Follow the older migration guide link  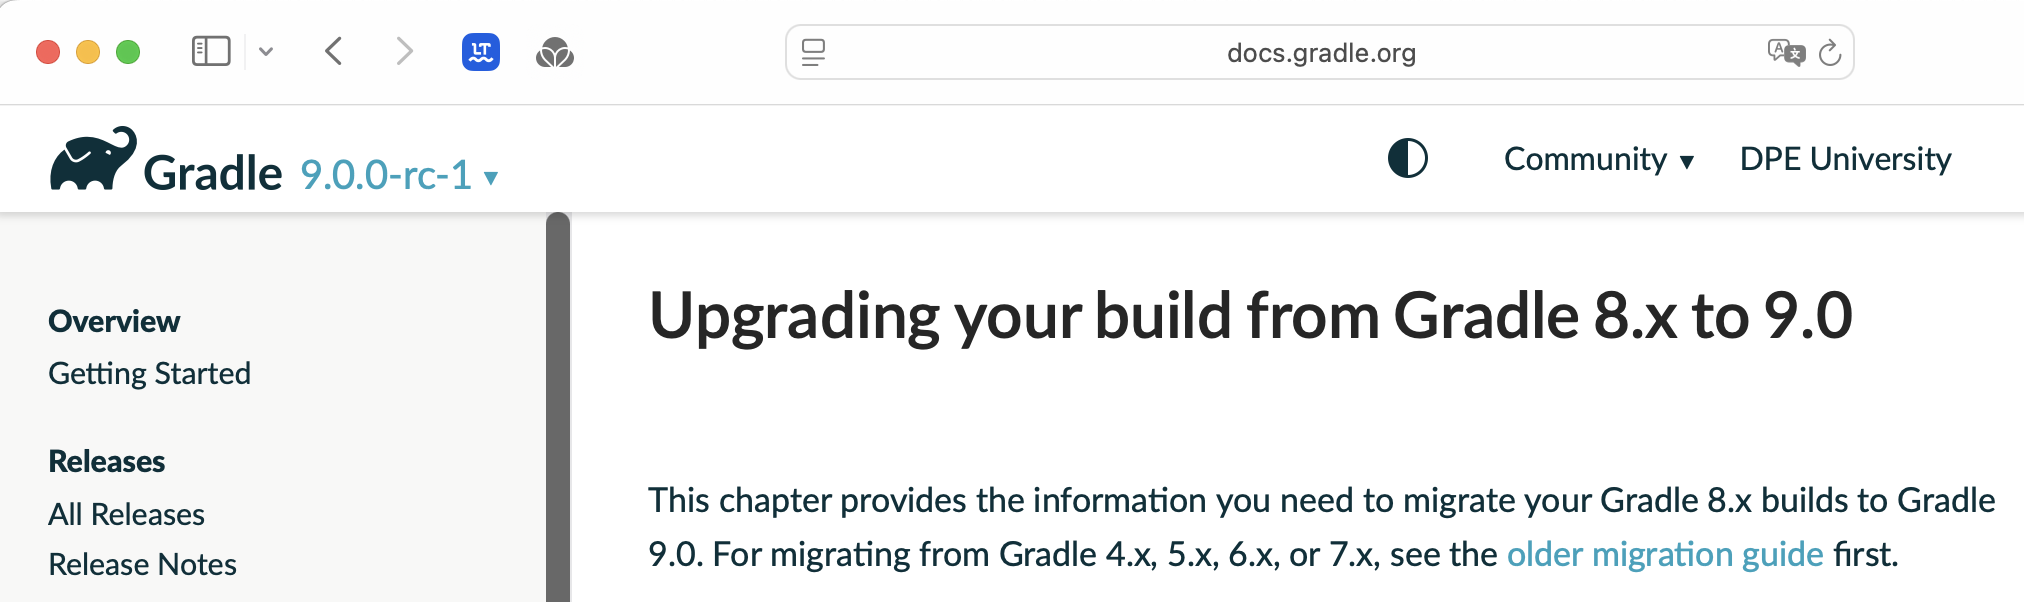point(1665,554)
